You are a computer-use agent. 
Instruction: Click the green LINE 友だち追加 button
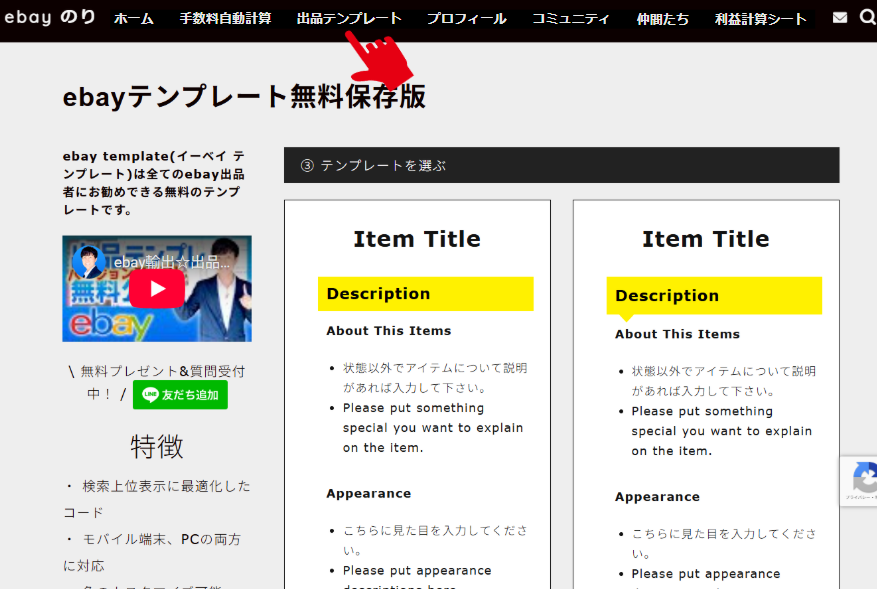[x=180, y=395]
